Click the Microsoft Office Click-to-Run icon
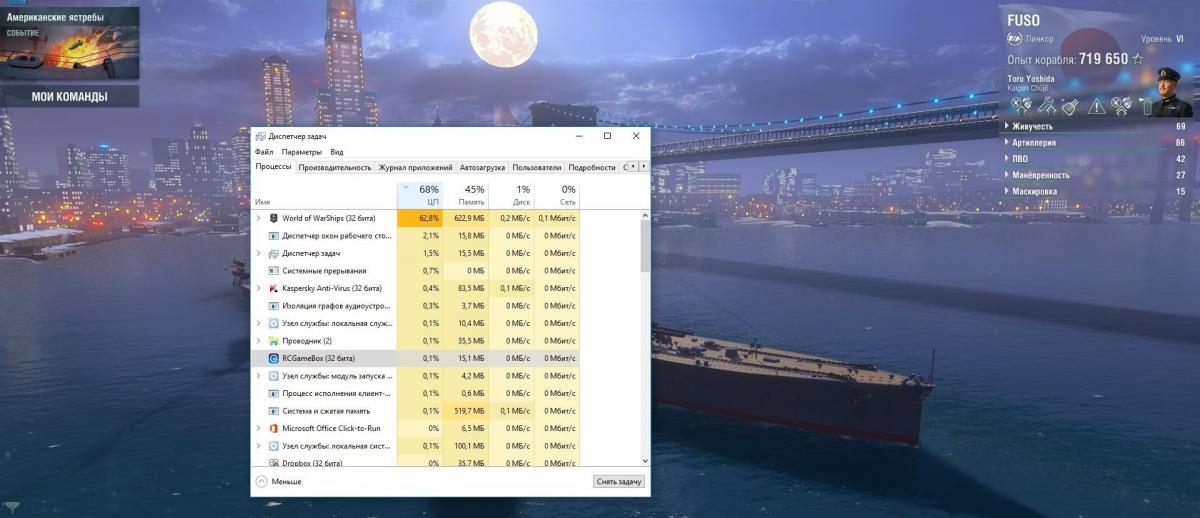Viewport: 1200px width, 518px height. tap(274, 428)
